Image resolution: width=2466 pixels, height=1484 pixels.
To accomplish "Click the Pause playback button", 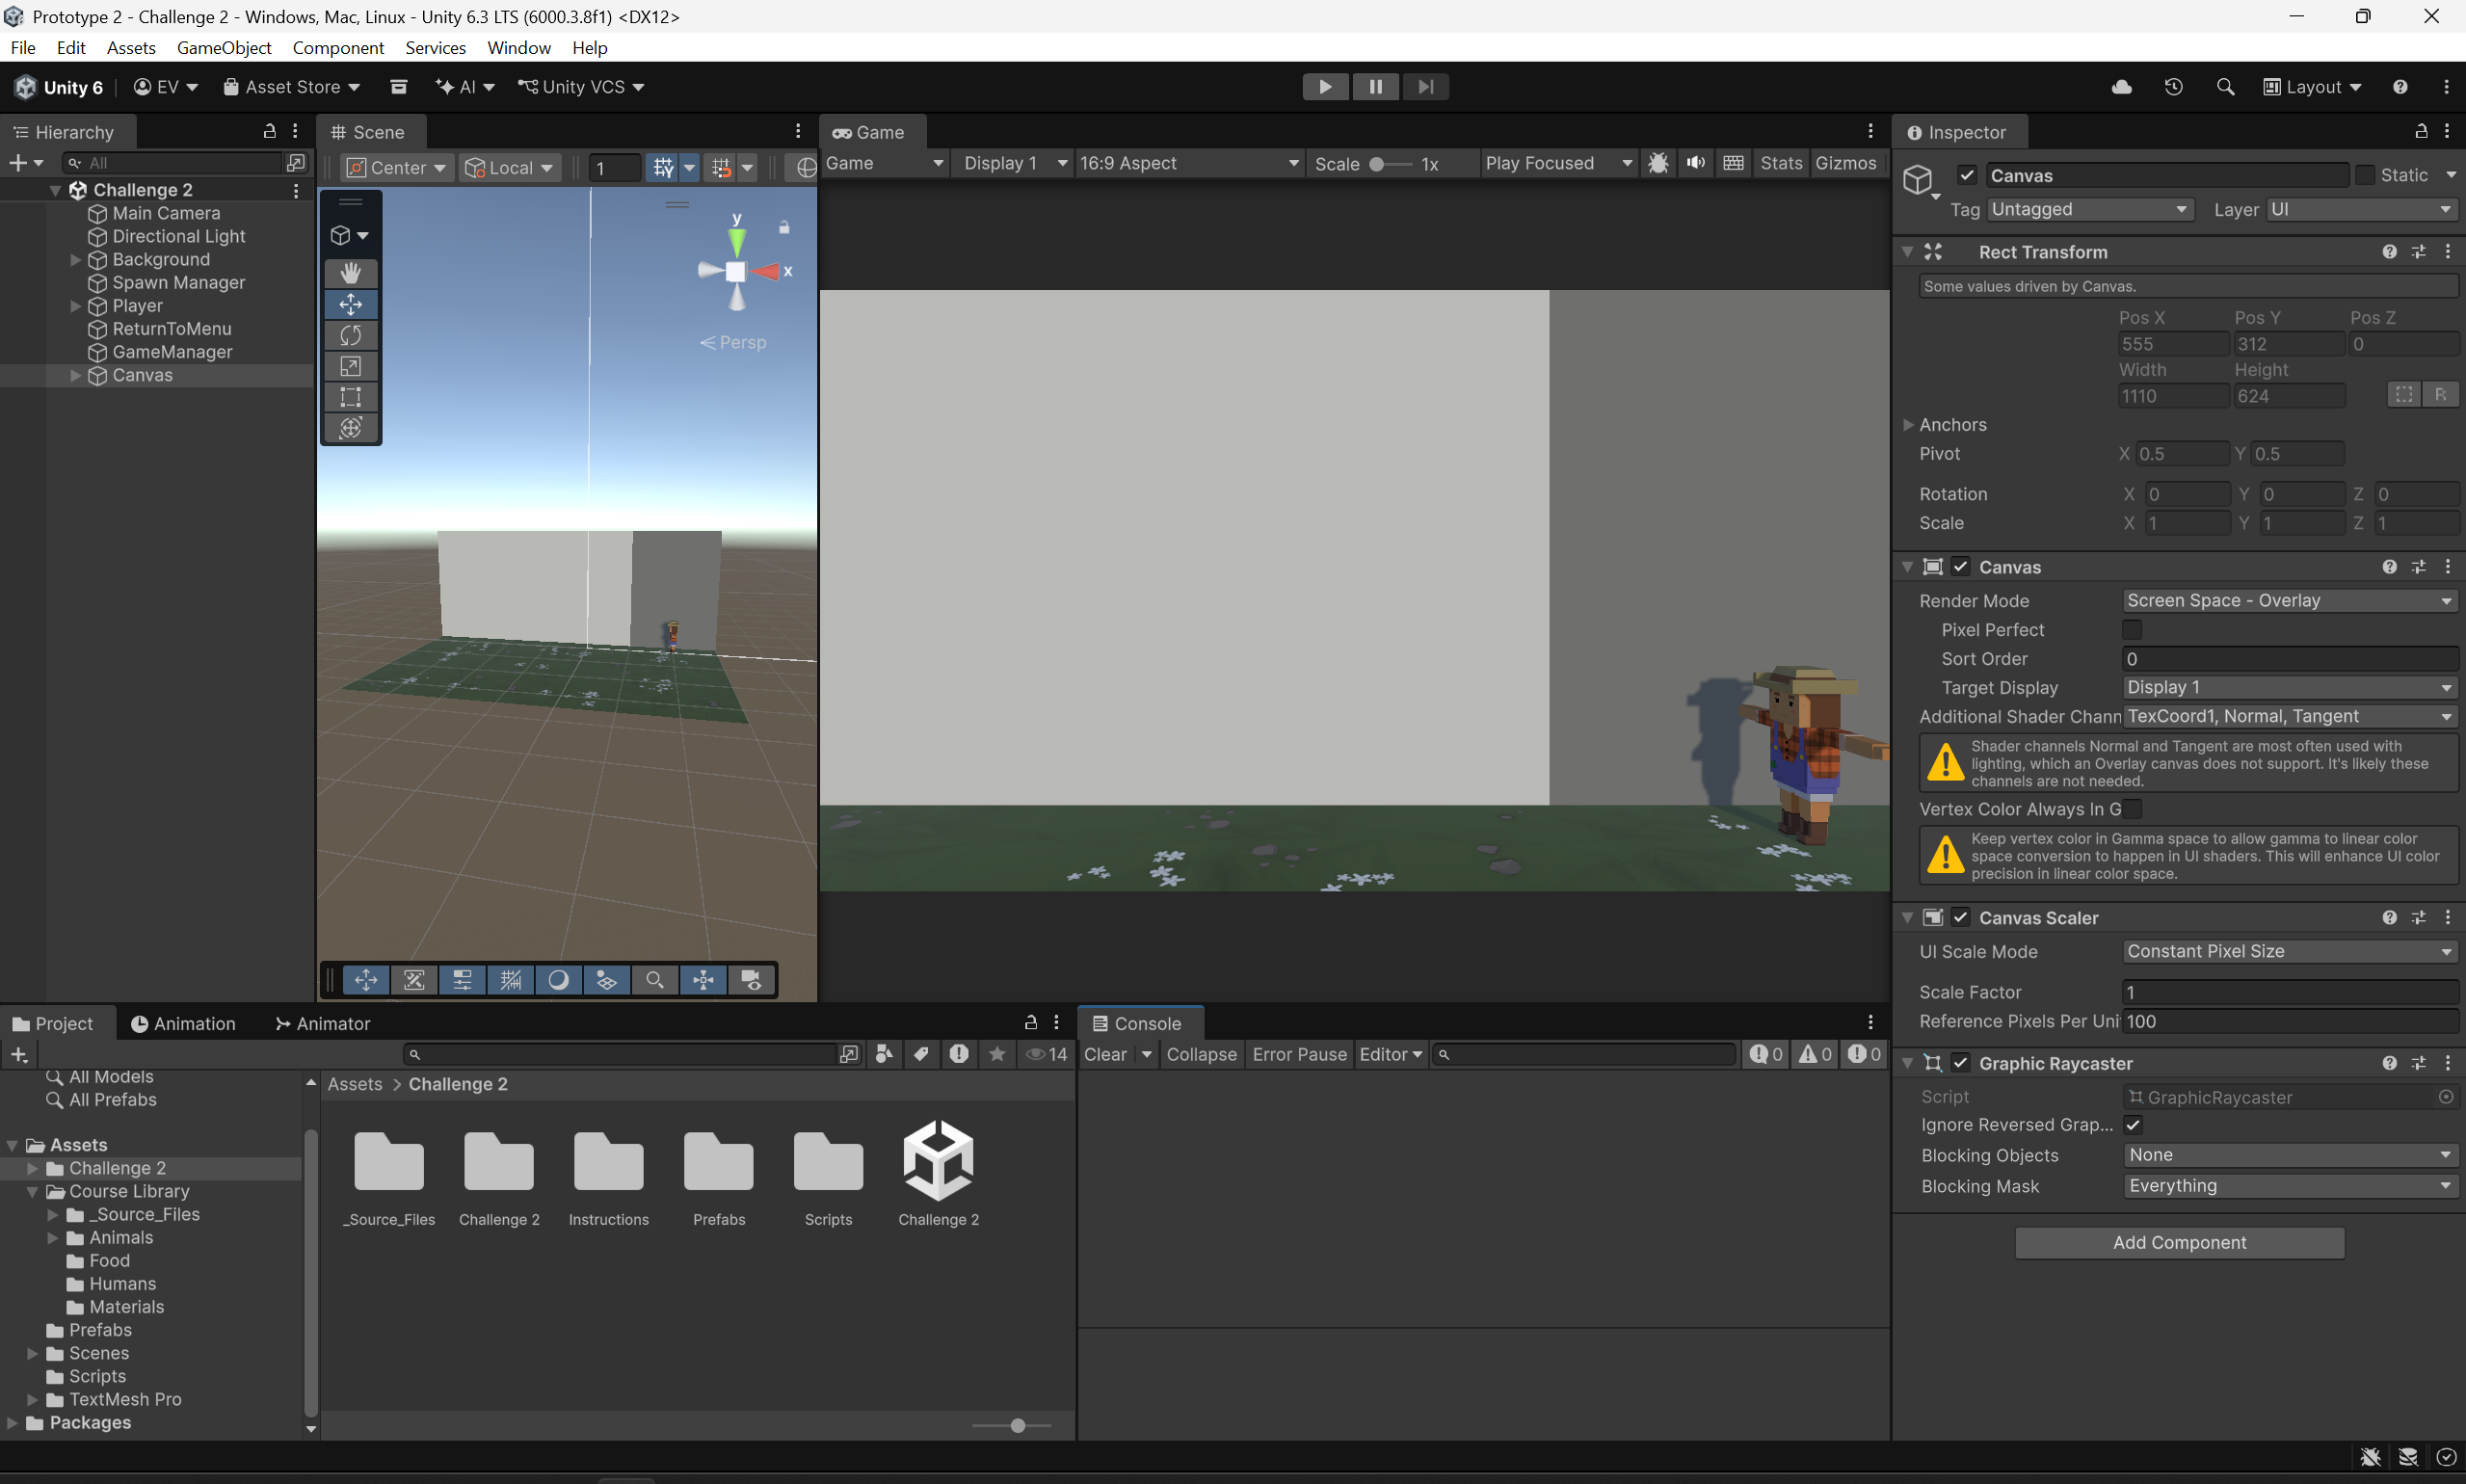I will pos(1375,87).
